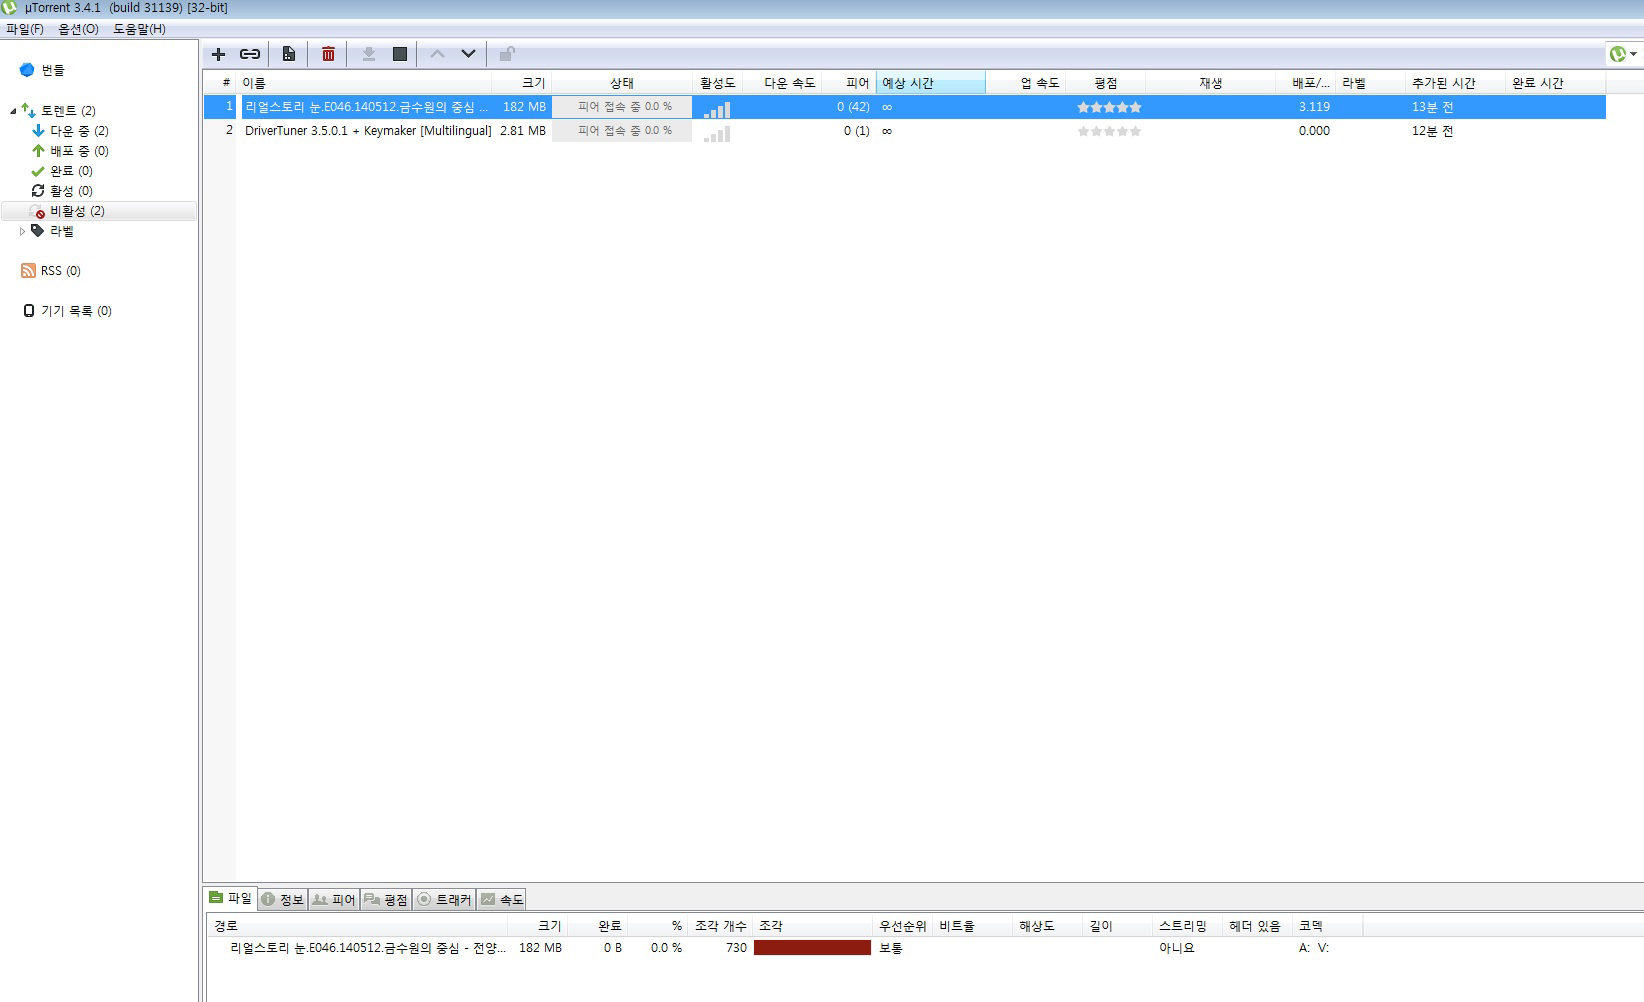The height and width of the screenshot is (1002, 1644).
Task: Click star rating of 리얼스토리 row
Action: pos(1109,107)
